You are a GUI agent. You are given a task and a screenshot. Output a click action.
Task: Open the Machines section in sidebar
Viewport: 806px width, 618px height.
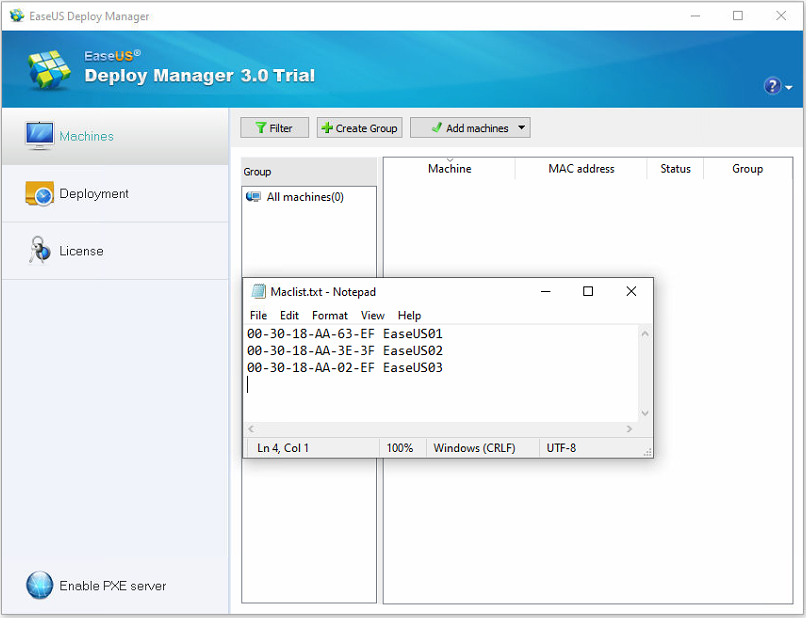pos(86,136)
